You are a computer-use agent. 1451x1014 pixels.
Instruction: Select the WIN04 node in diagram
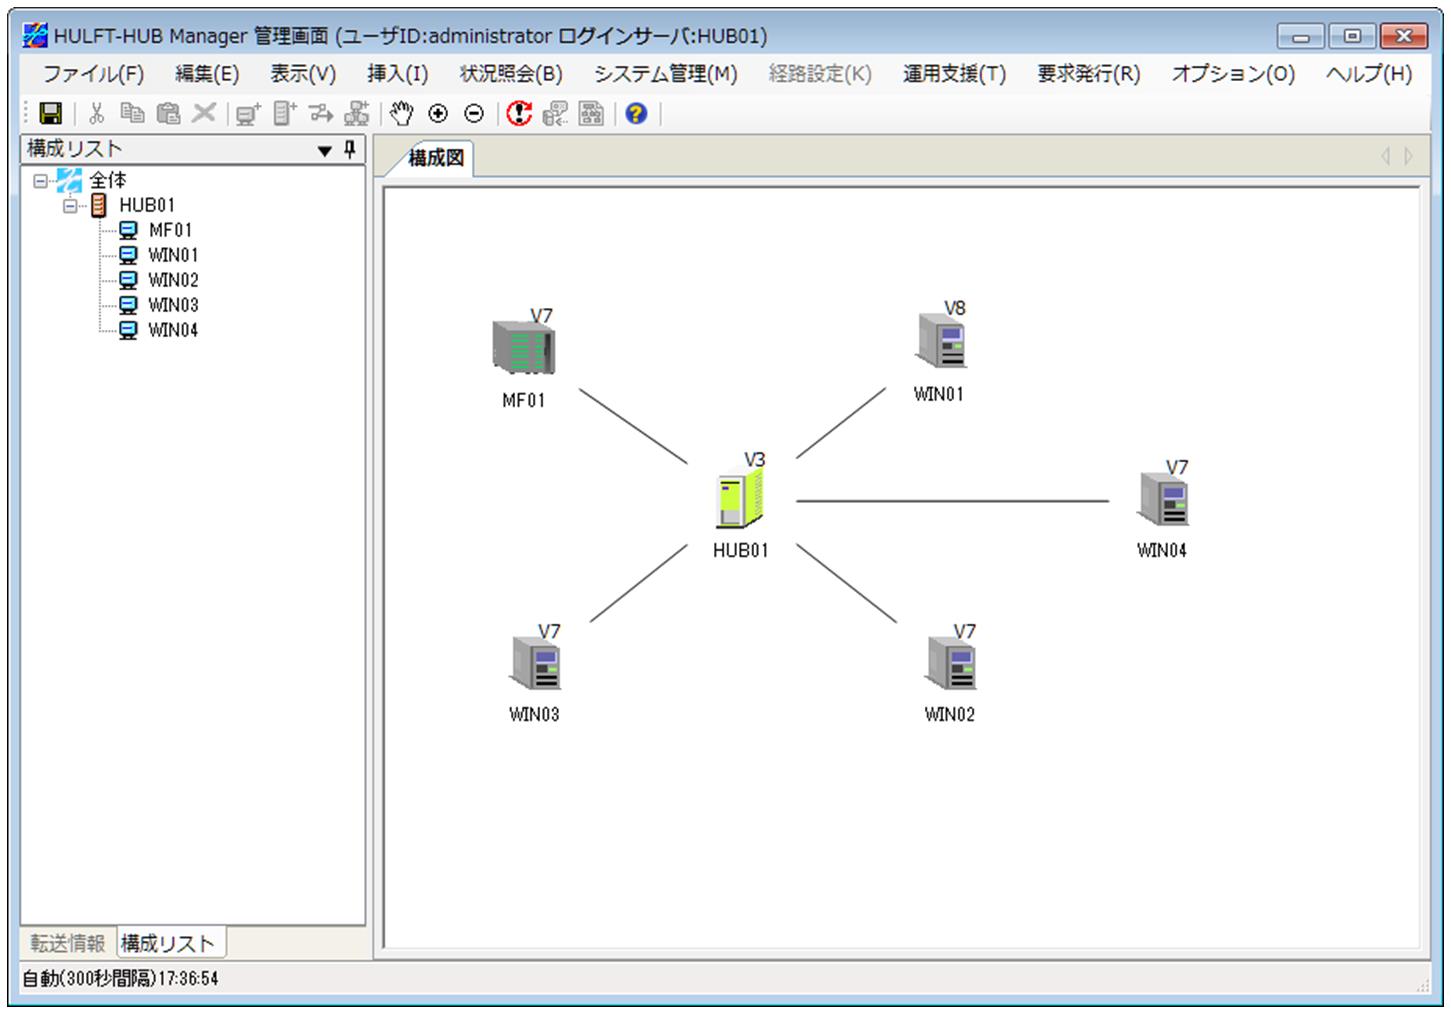[1163, 498]
